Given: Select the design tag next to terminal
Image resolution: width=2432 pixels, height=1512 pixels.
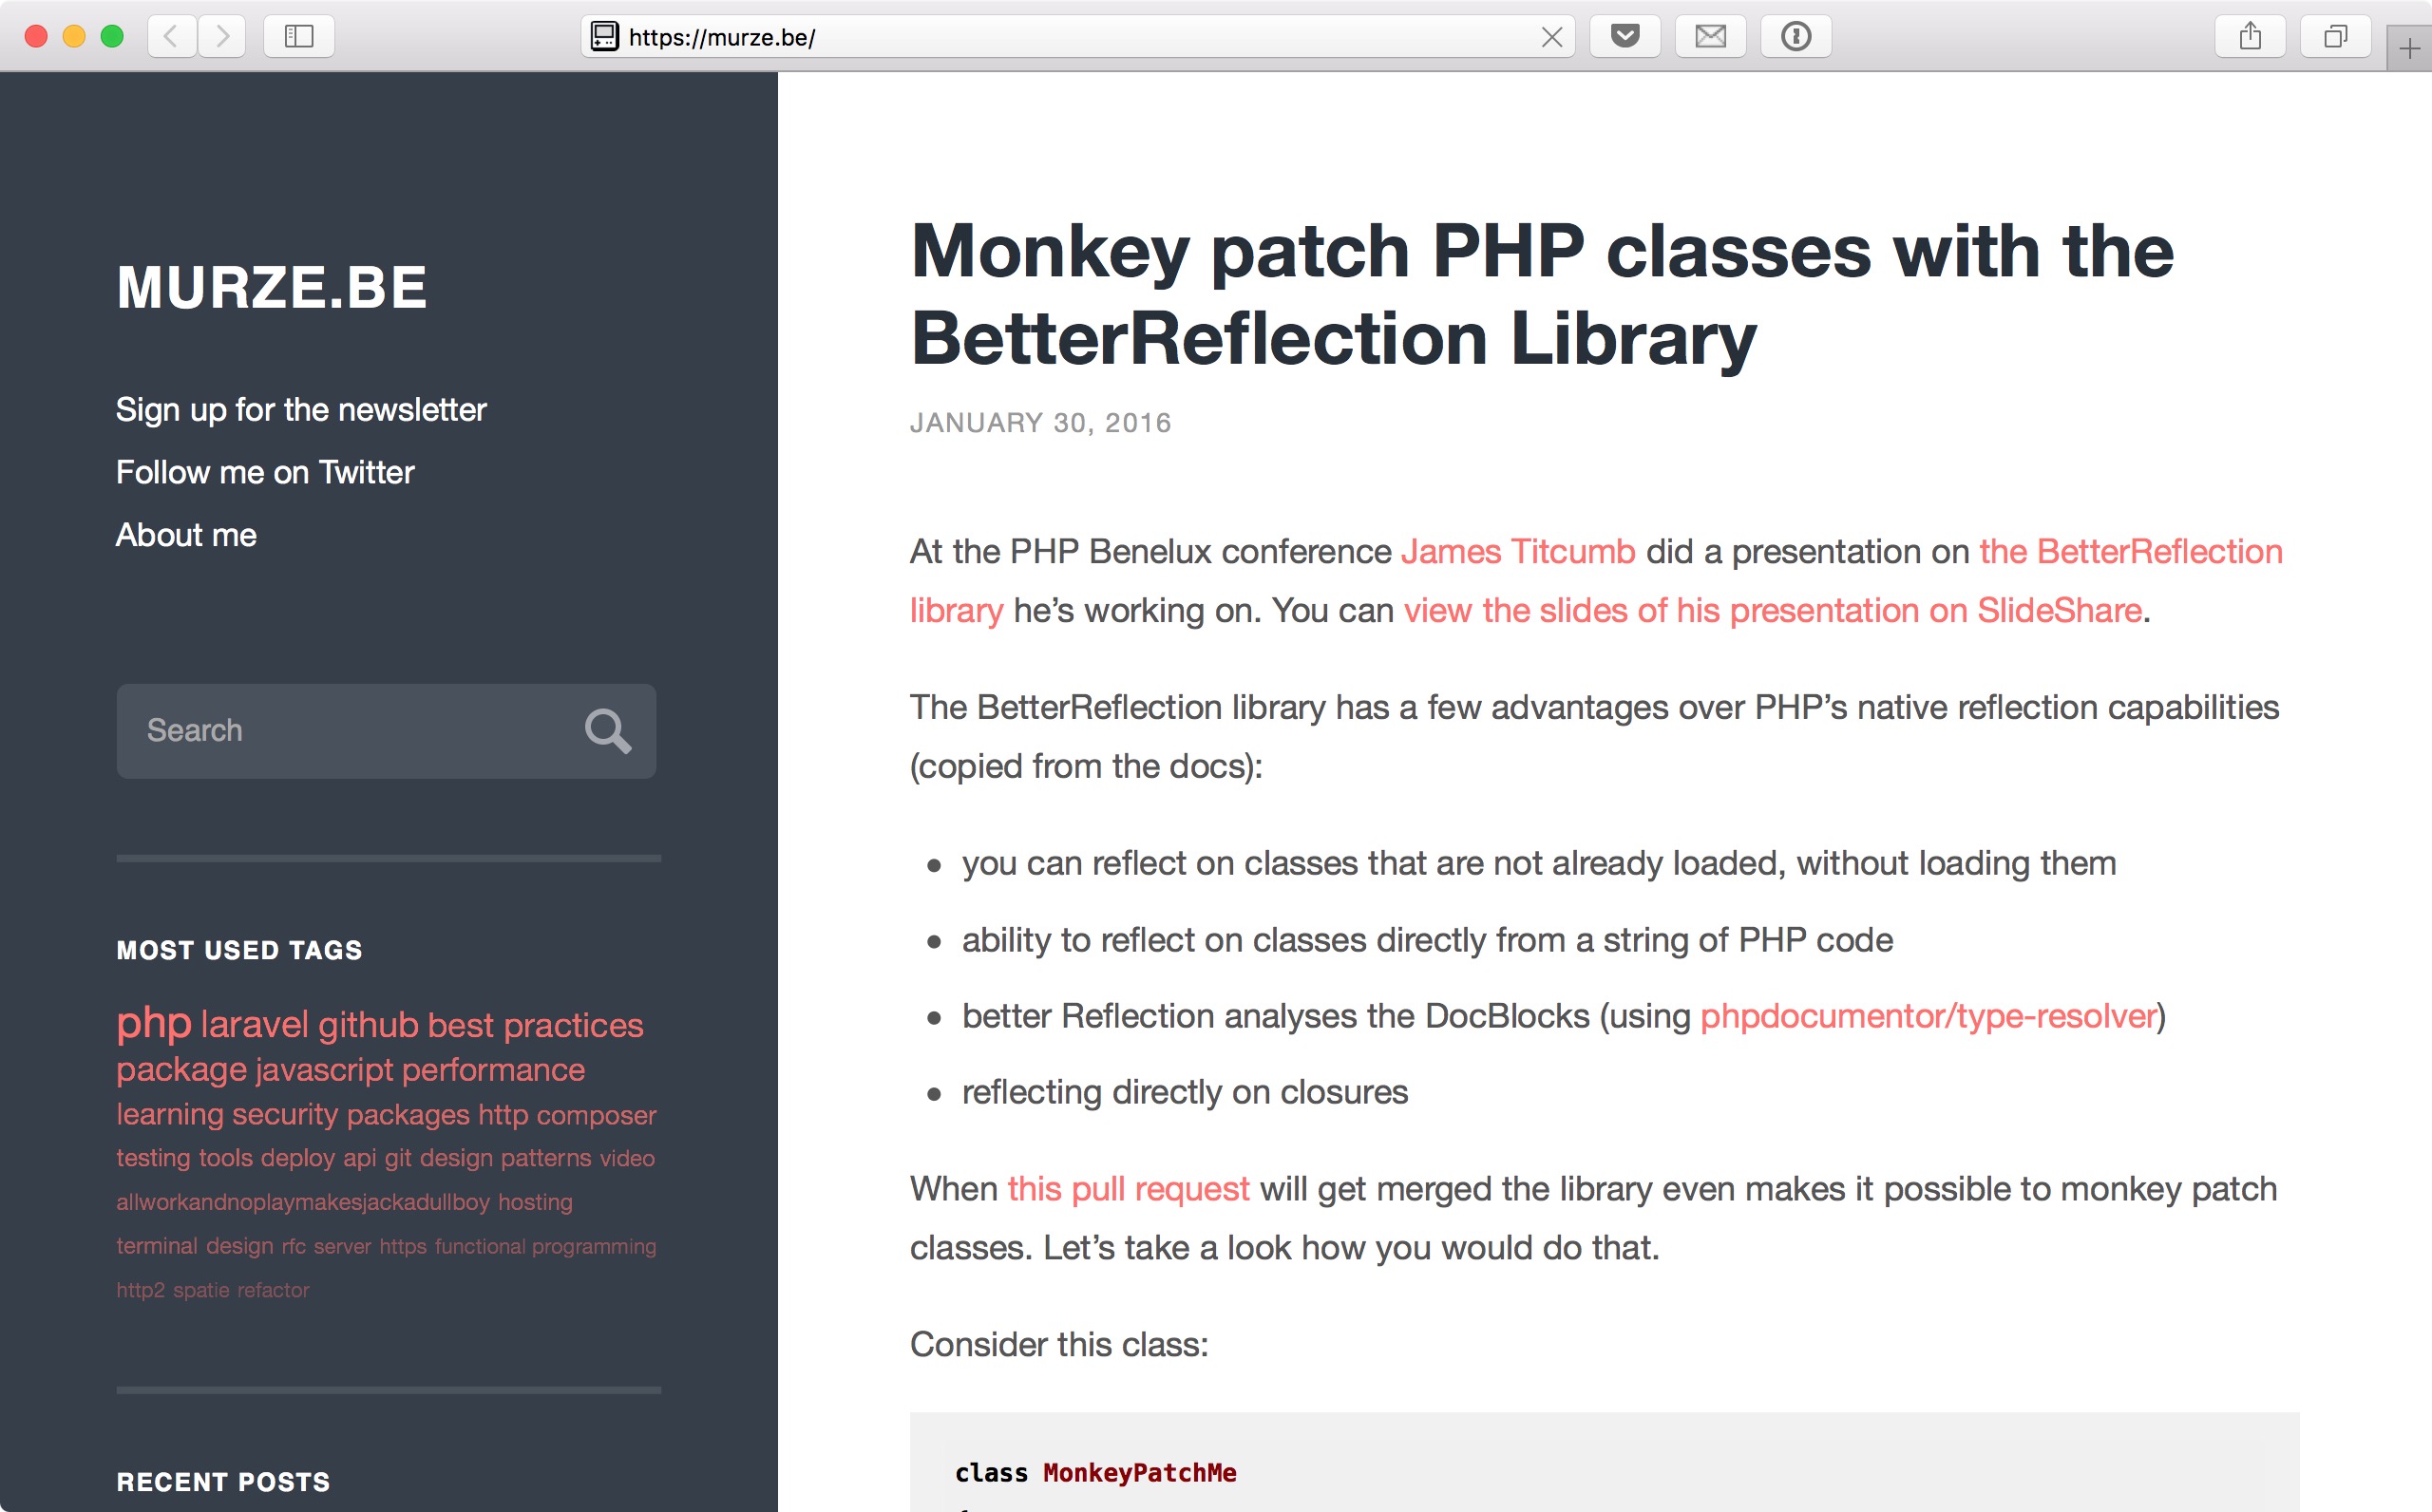Looking at the screenshot, I should click(x=240, y=1246).
